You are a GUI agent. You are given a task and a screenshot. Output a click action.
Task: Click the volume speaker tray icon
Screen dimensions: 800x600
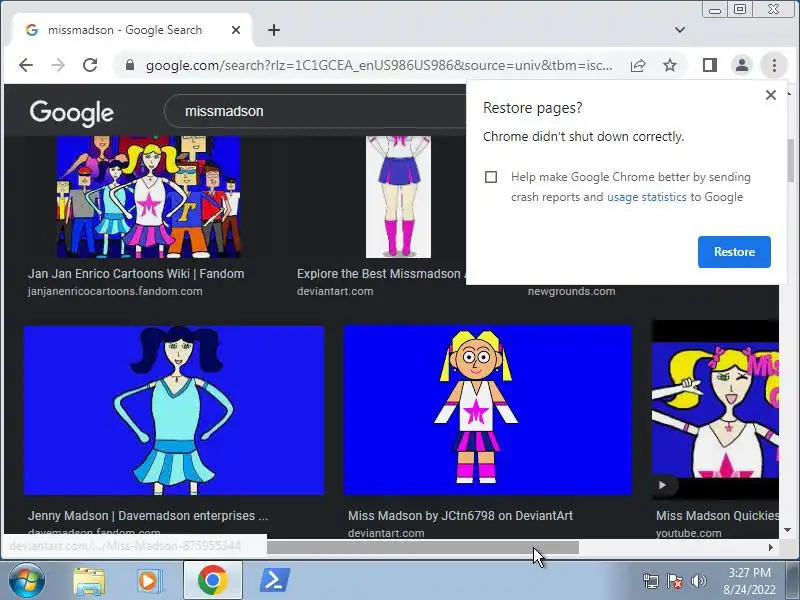pyautogui.click(x=698, y=581)
